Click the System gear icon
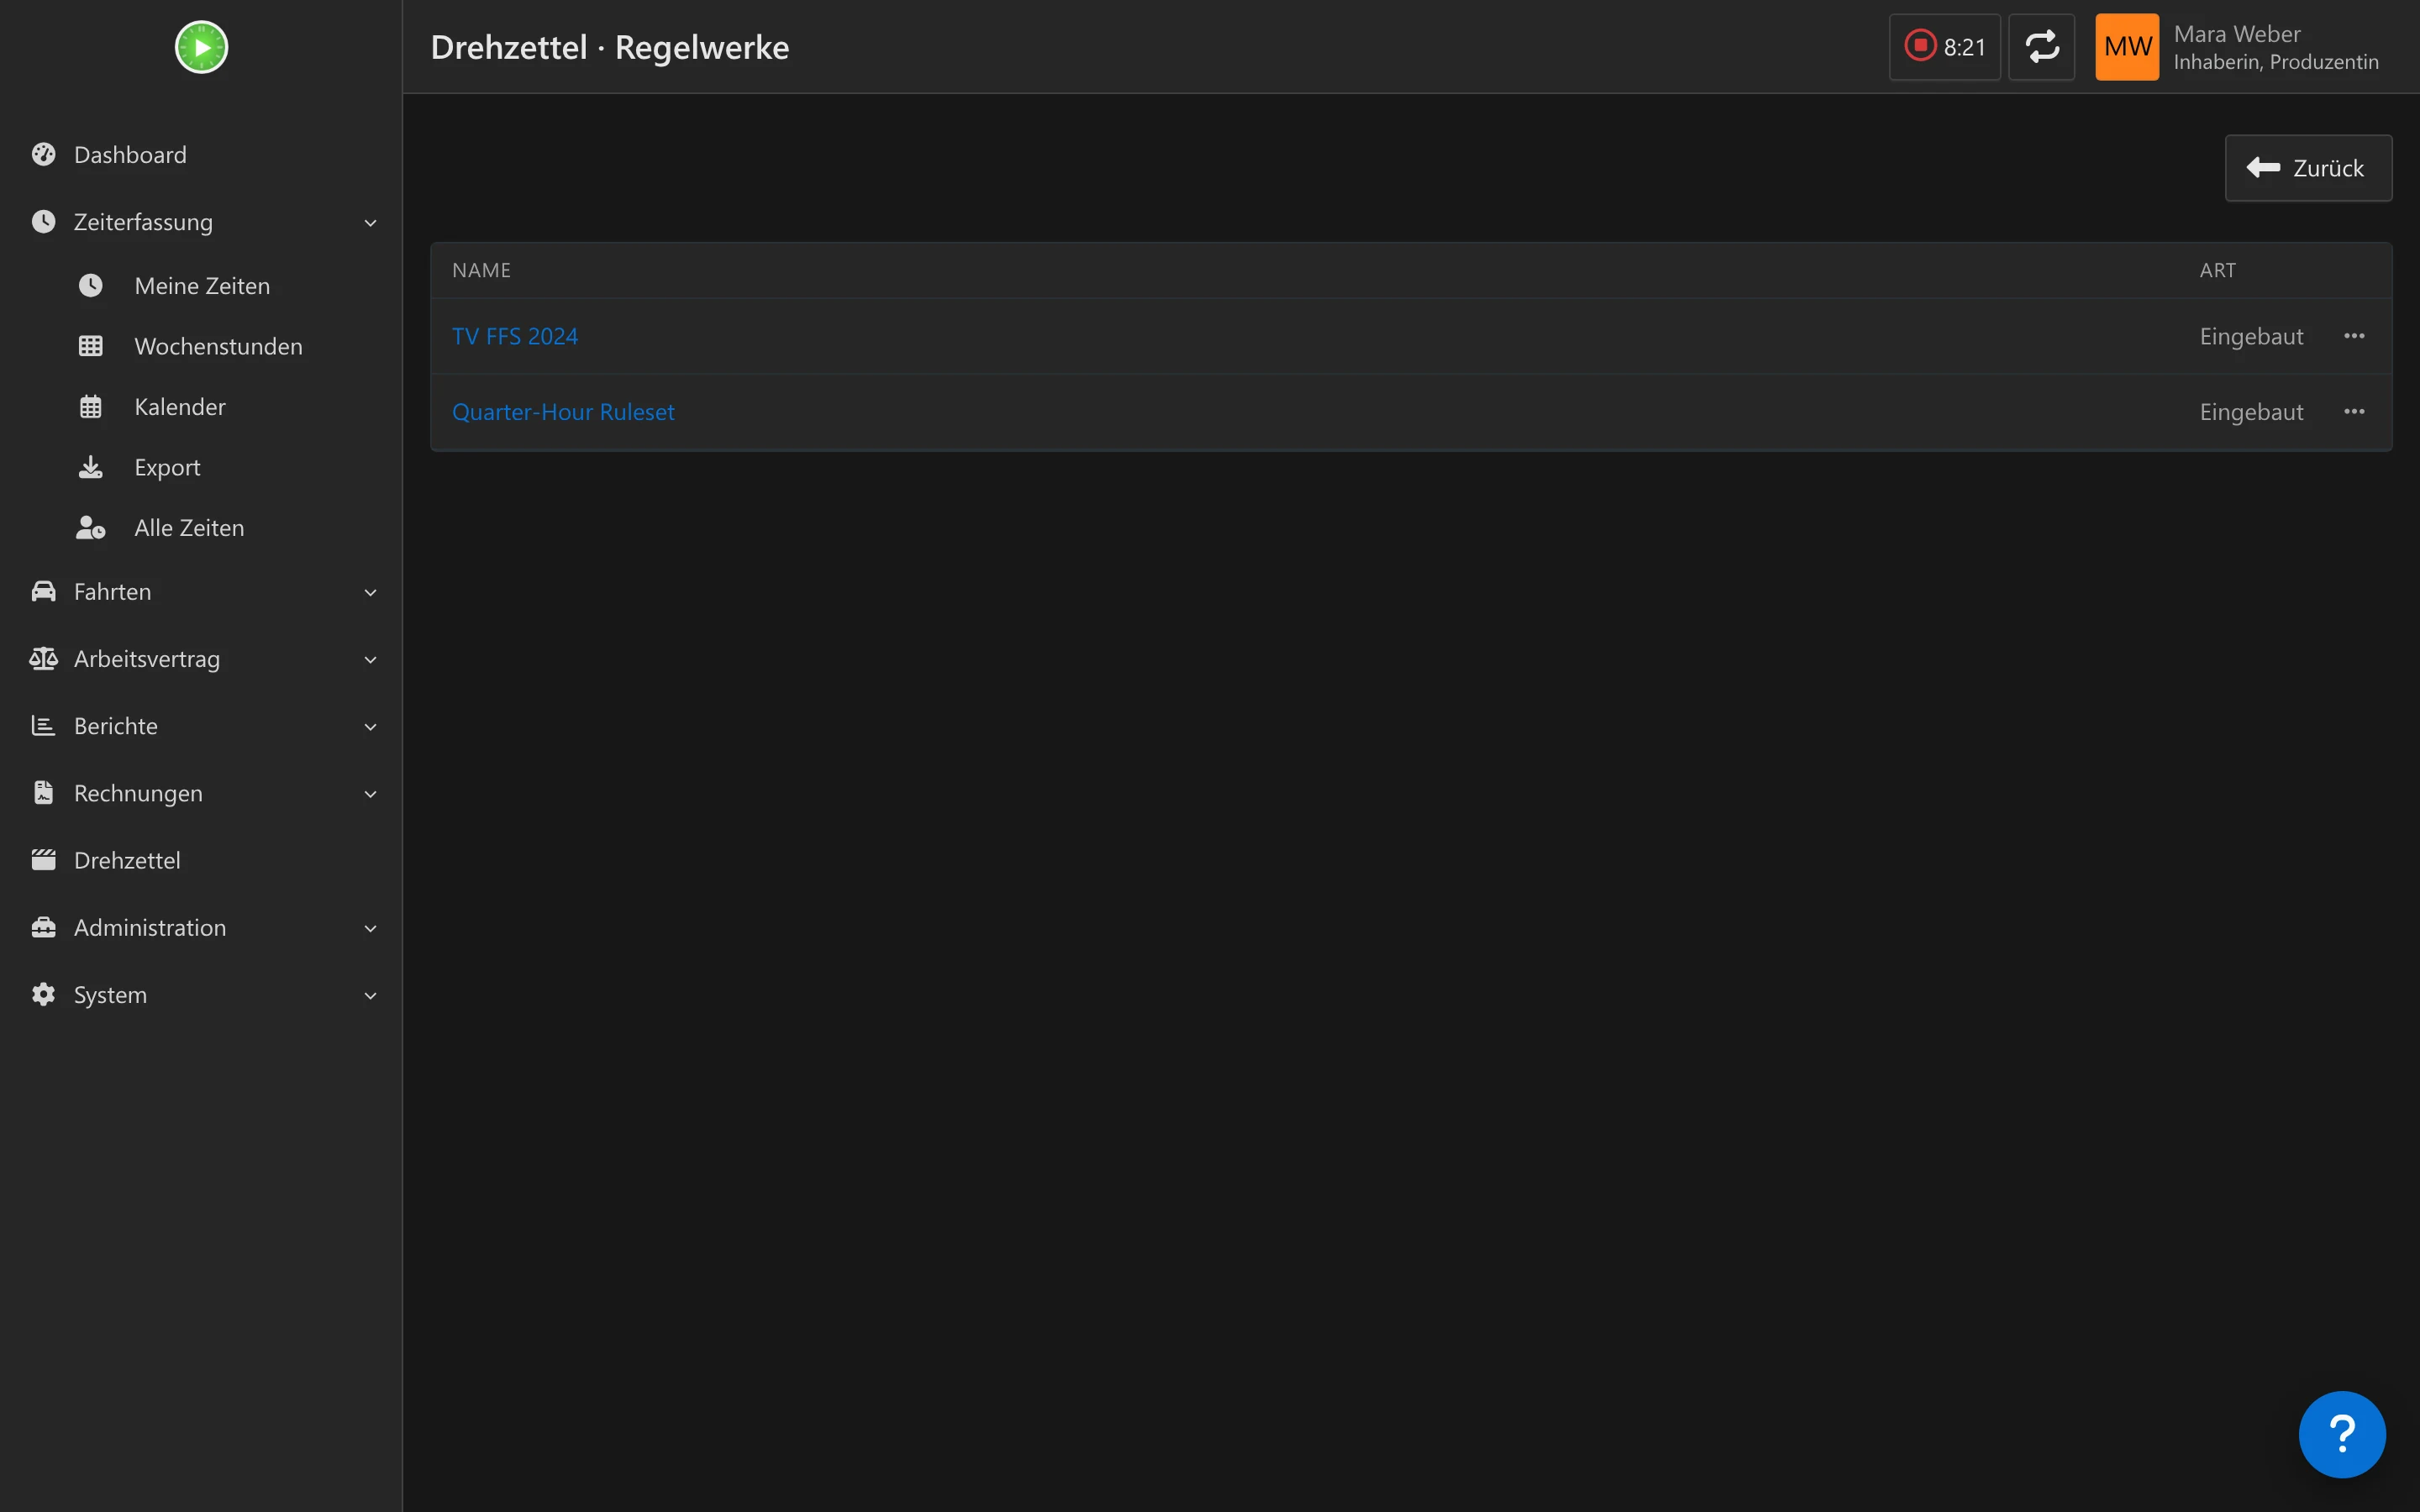The height and width of the screenshot is (1512, 2420). (x=43, y=994)
